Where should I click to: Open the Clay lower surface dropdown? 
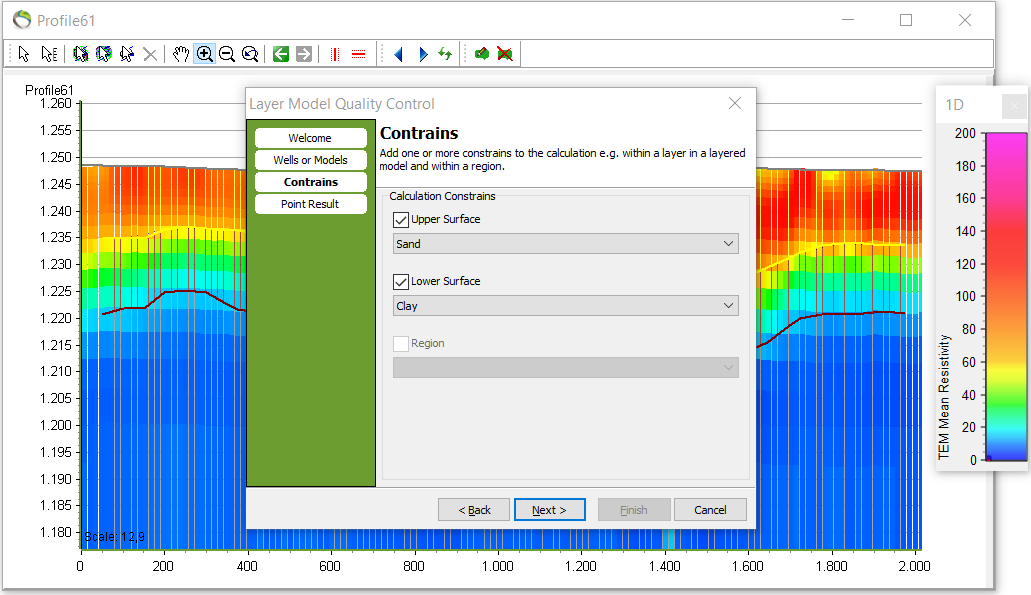click(566, 306)
